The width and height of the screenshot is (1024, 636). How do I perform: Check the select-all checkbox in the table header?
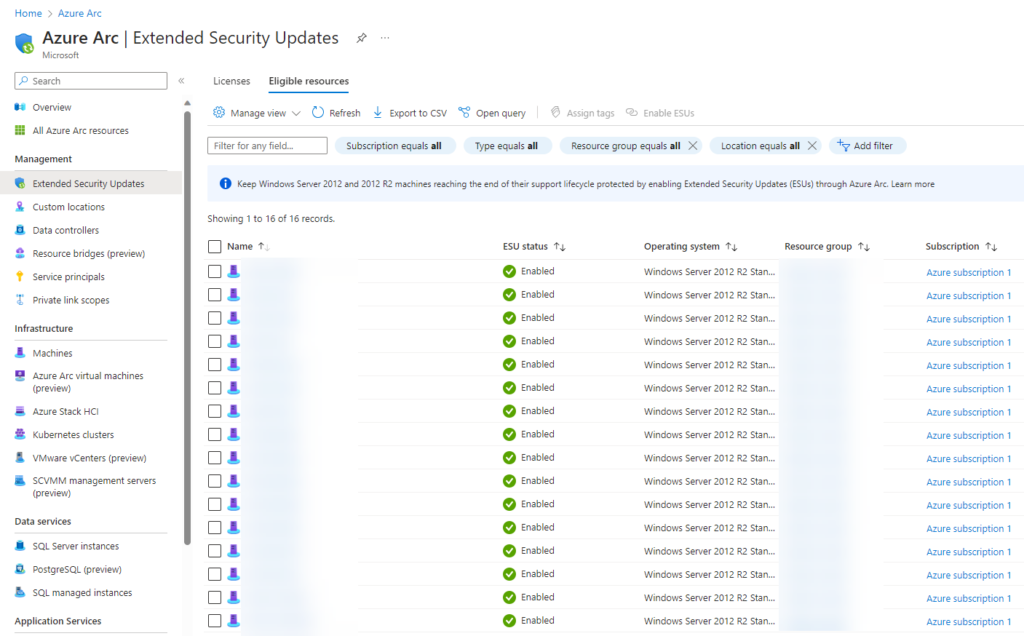click(214, 245)
